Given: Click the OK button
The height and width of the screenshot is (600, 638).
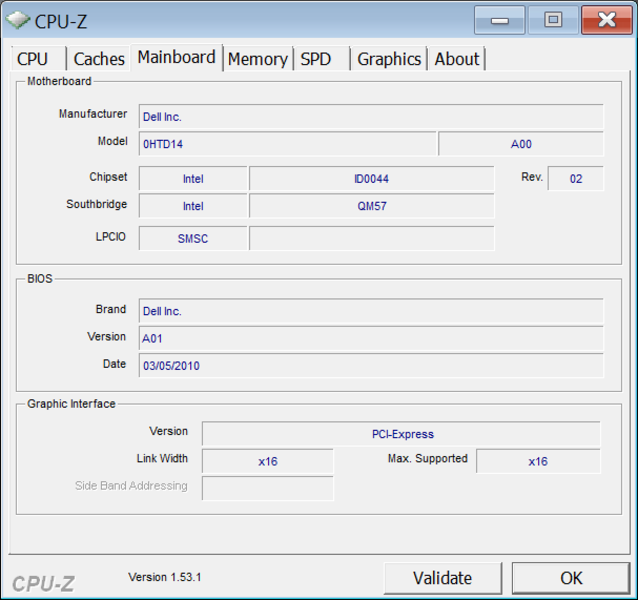Looking at the screenshot, I should (x=571, y=578).
